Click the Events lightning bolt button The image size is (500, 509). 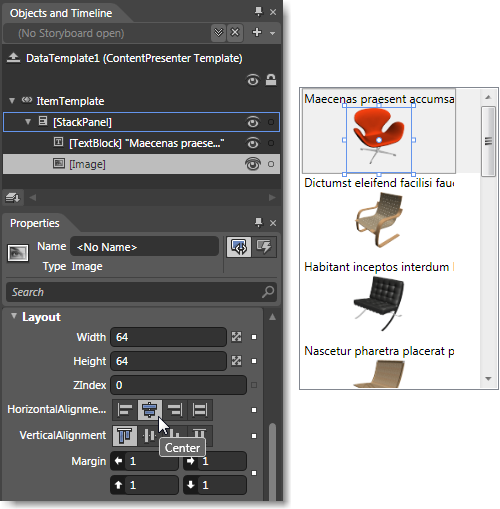click(264, 247)
